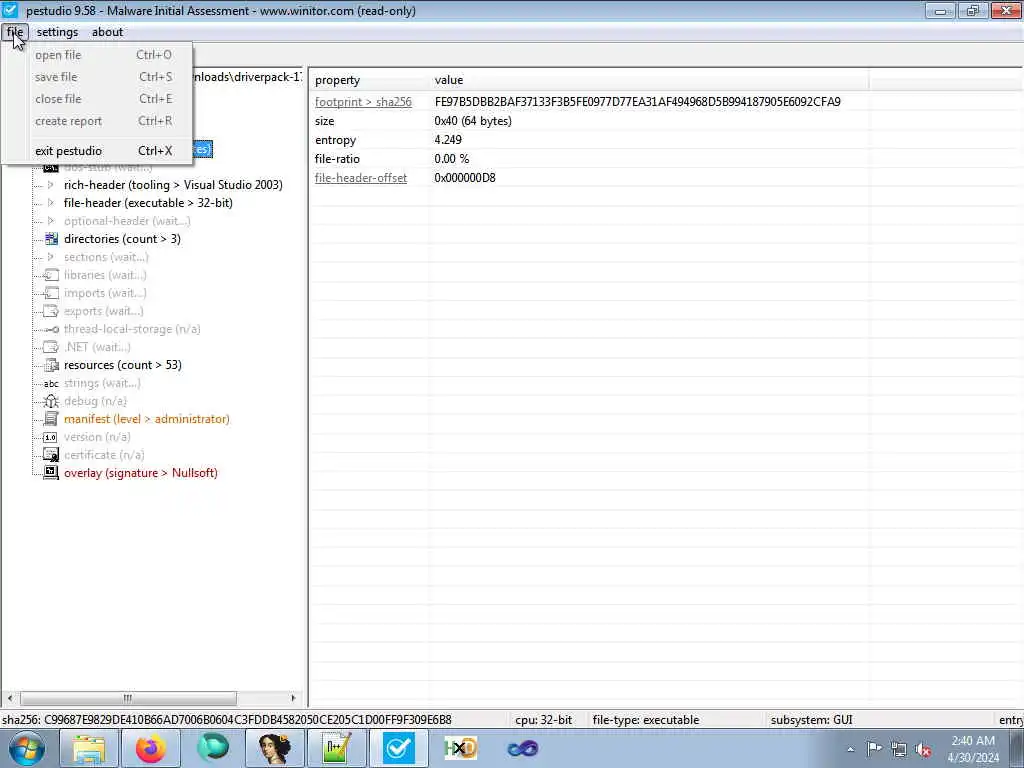The height and width of the screenshot is (768, 1024).
Task: Click the certificate icon
Action: [x=51, y=455]
